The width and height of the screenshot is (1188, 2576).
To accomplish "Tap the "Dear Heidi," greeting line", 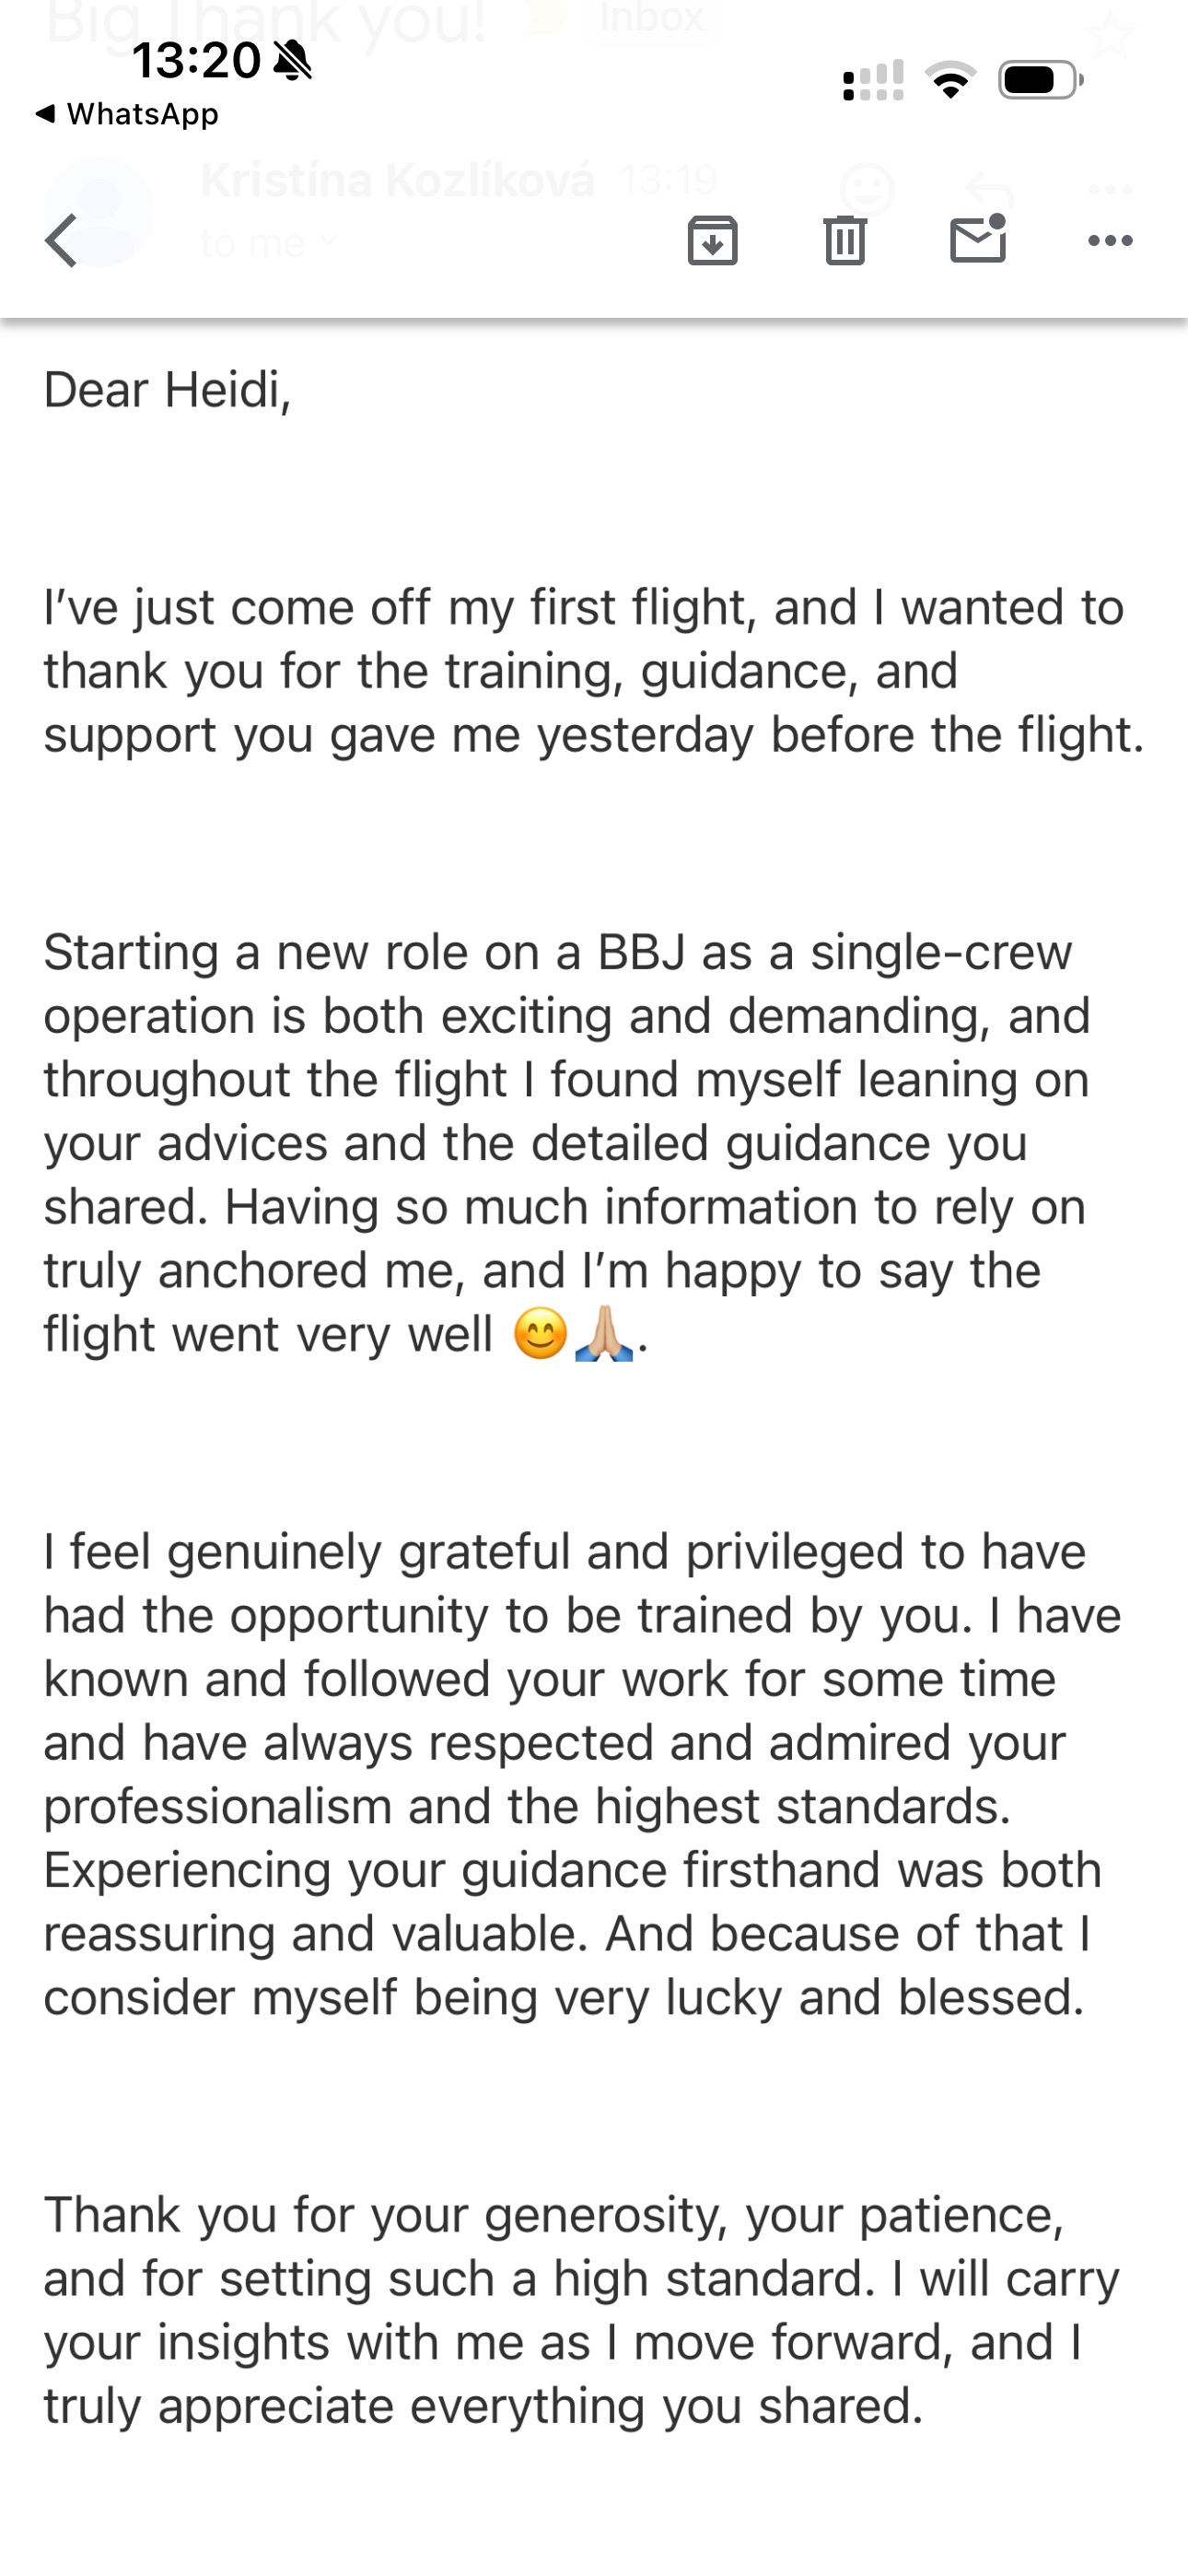I will point(167,390).
